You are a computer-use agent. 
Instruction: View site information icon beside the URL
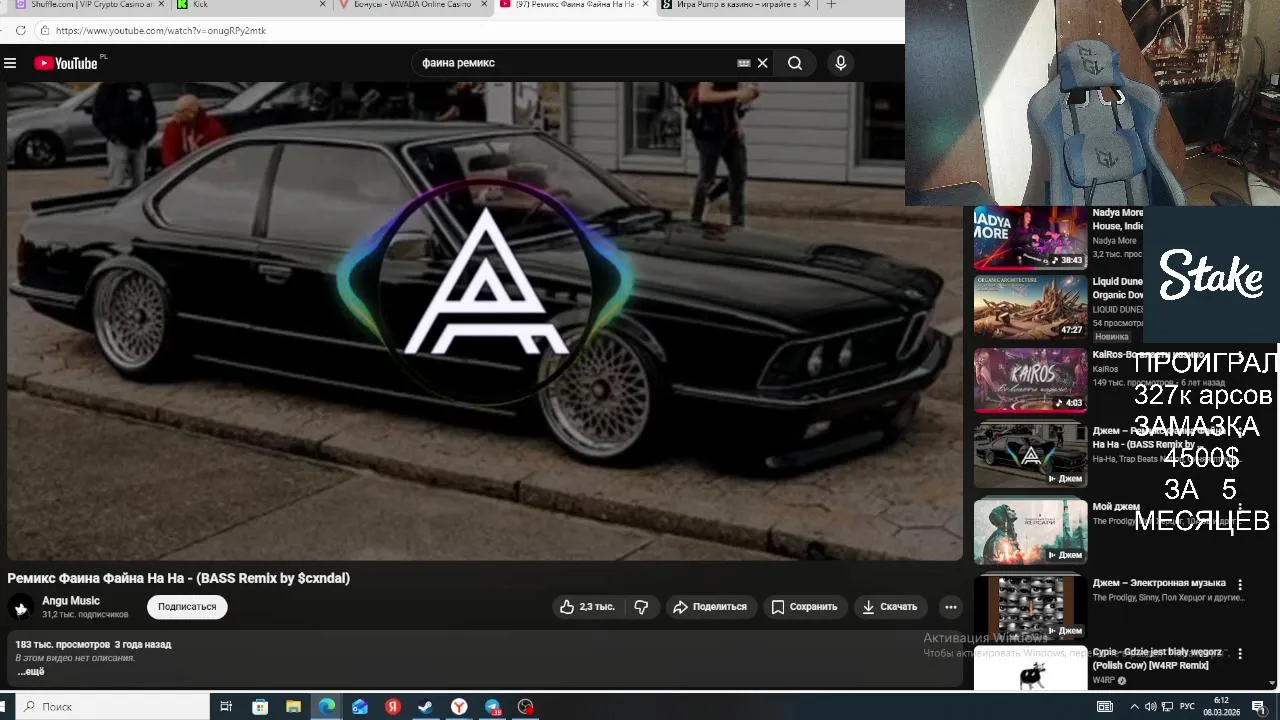pyautogui.click(x=43, y=30)
